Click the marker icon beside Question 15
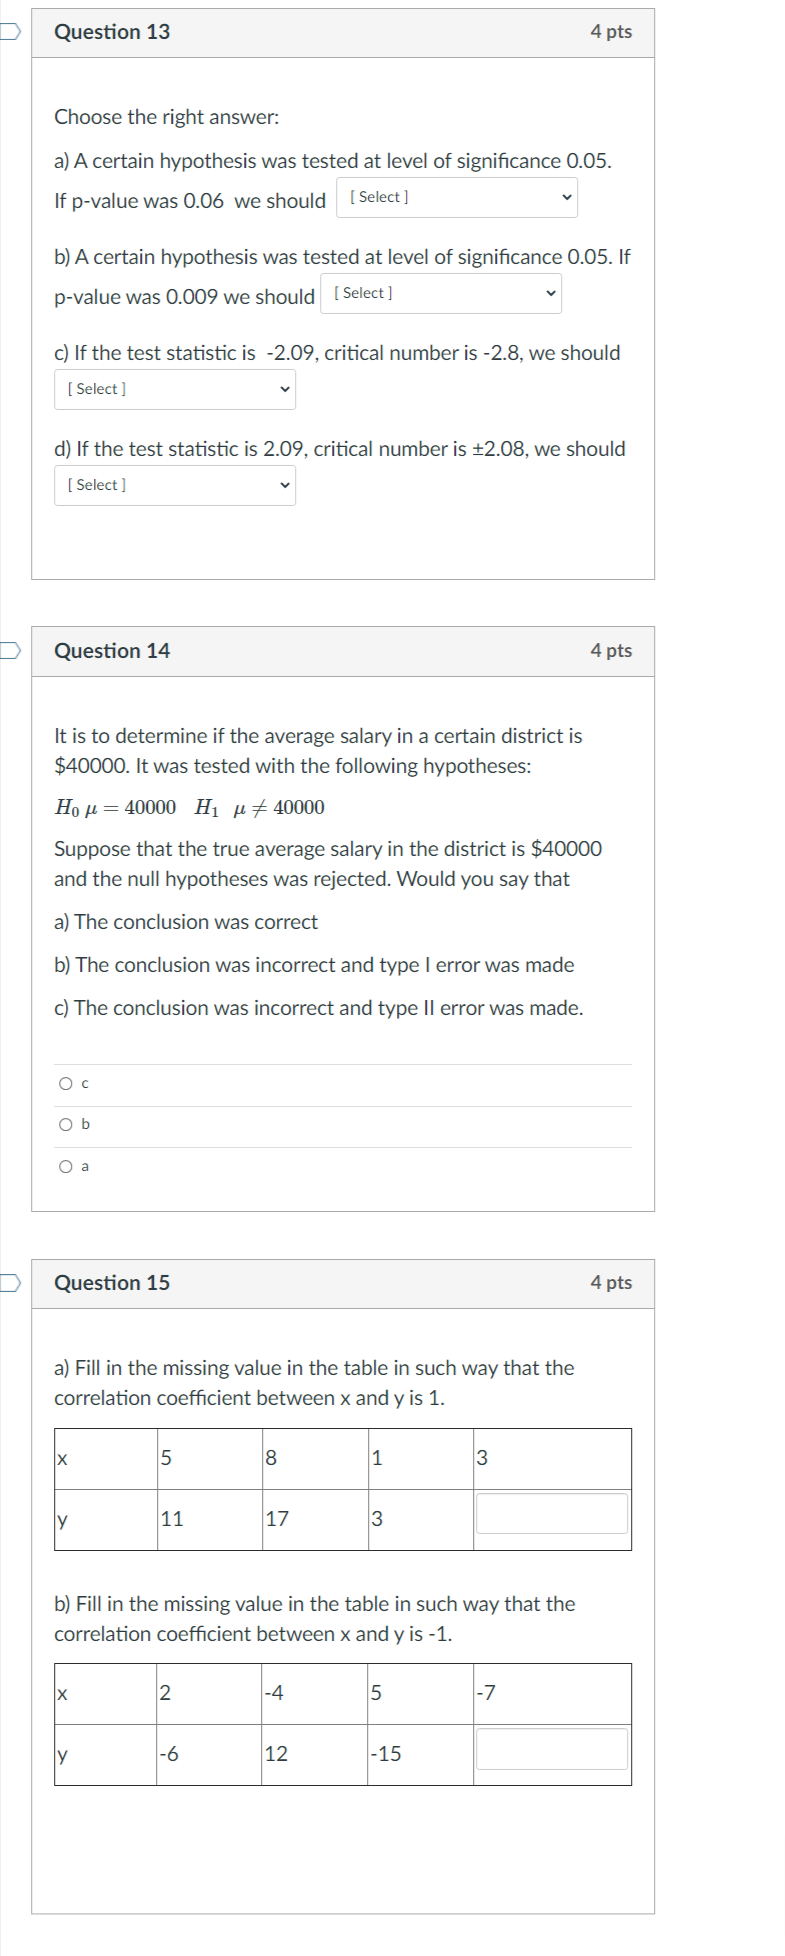The image size is (785, 1956). click(8, 1283)
